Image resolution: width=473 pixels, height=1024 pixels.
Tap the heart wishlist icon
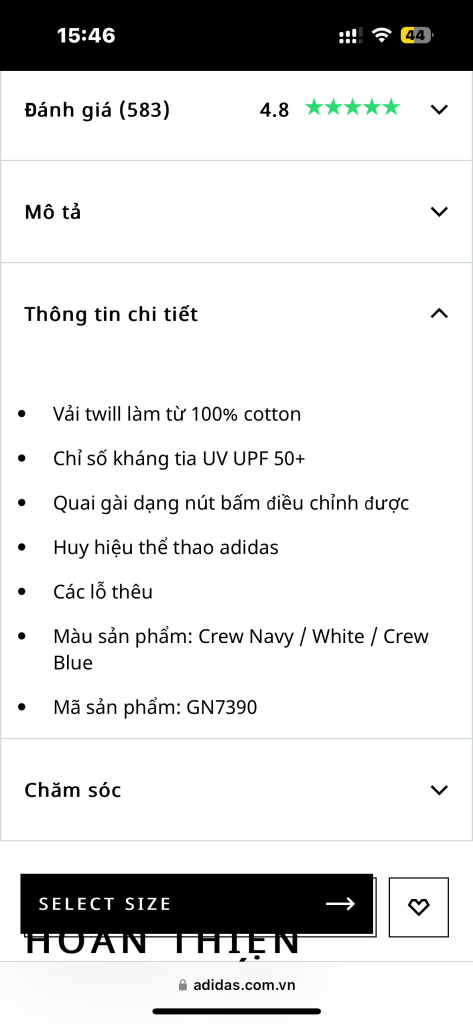pos(418,906)
